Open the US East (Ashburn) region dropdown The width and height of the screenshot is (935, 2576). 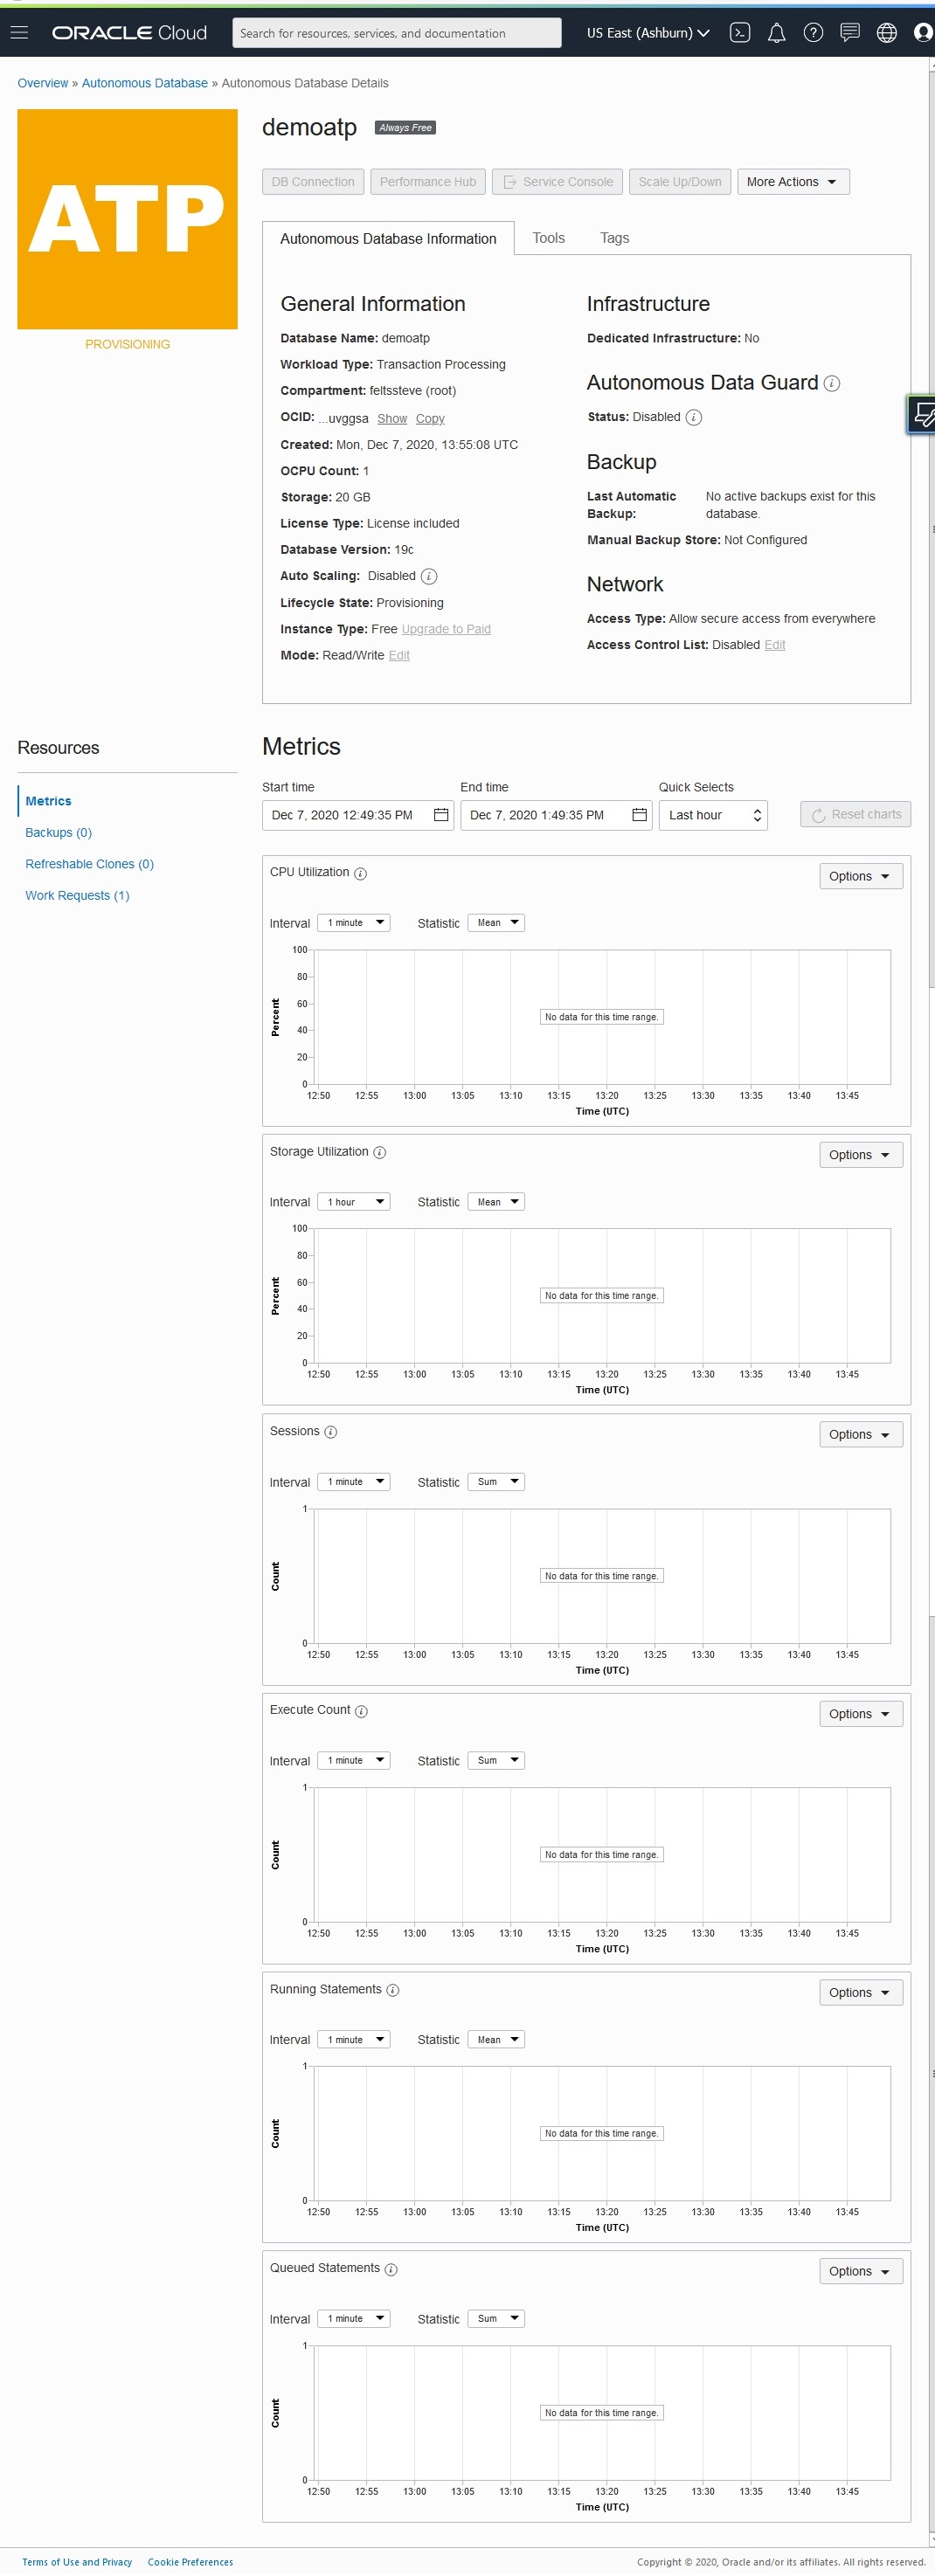(648, 33)
